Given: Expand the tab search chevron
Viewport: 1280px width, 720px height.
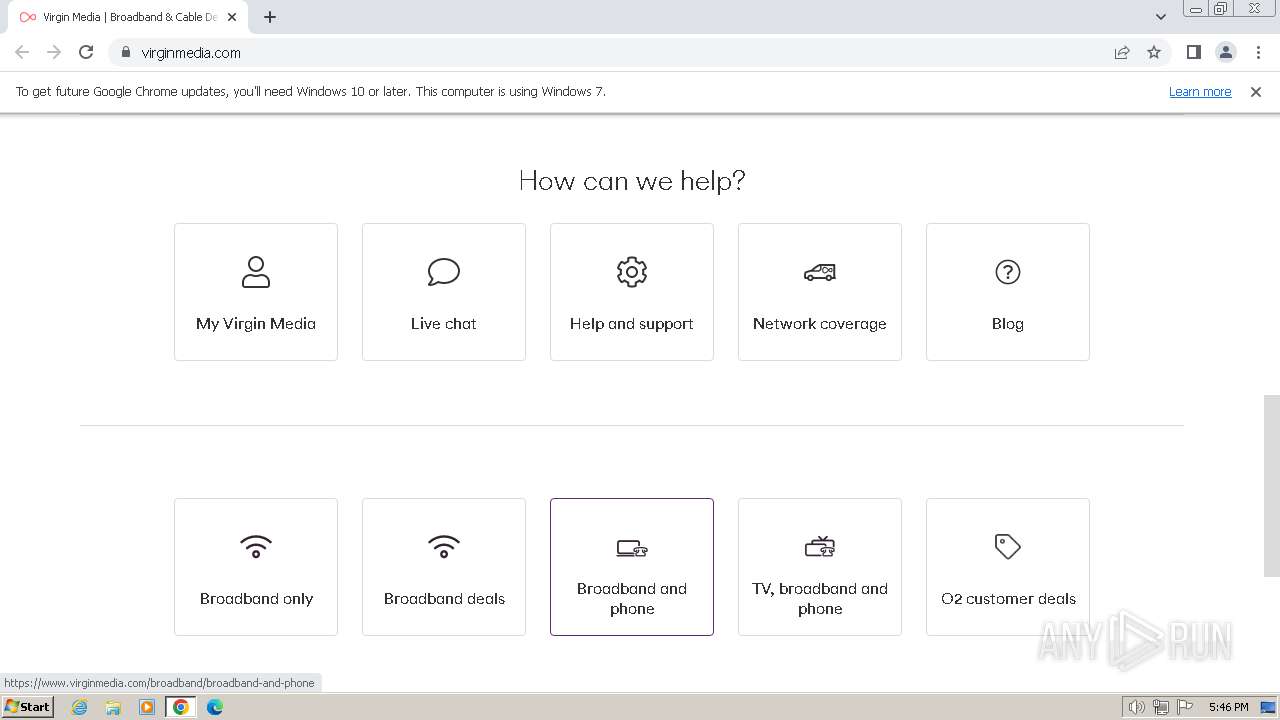Looking at the screenshot, I should 1161,17.
